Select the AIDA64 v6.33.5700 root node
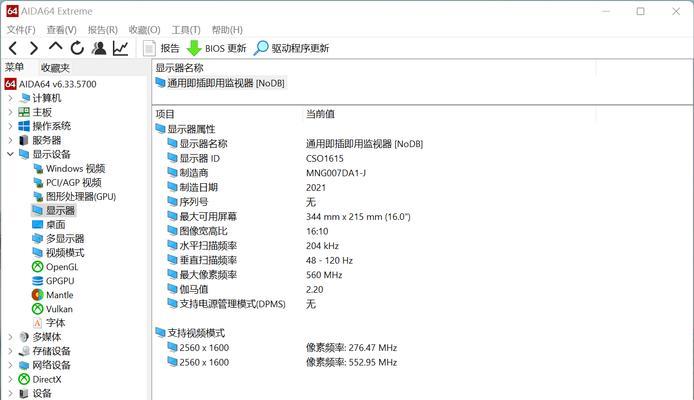Screen dimensions: 694x400 pyautogui.click(x=50, y=84)
